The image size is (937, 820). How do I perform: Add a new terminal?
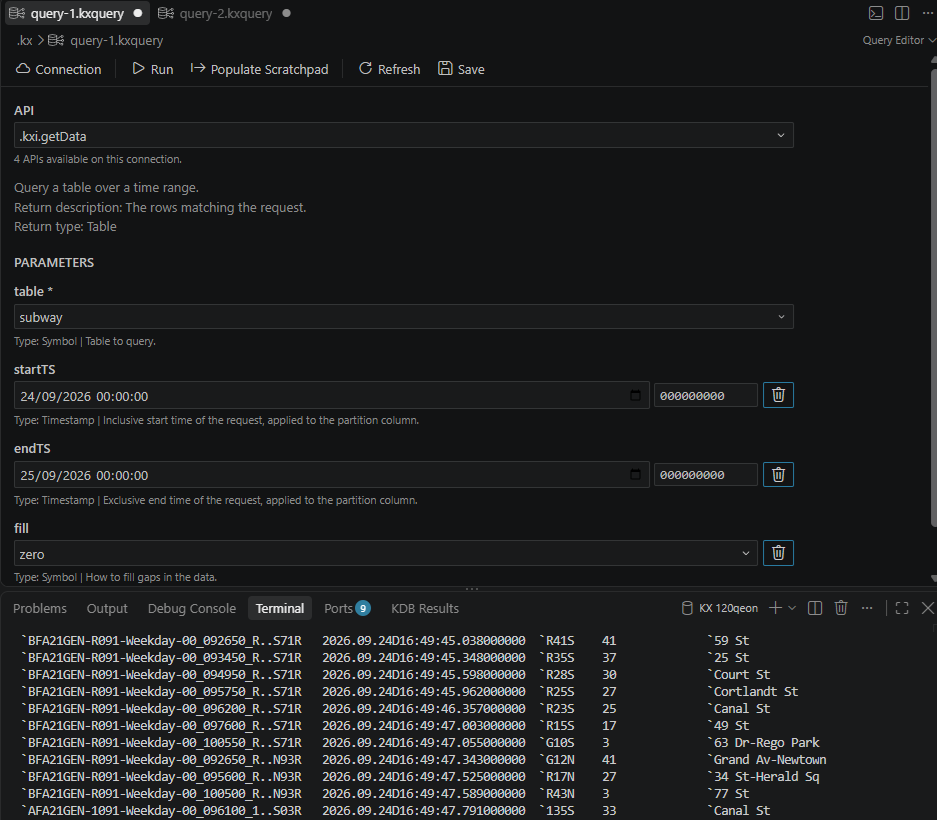[775, 608]
